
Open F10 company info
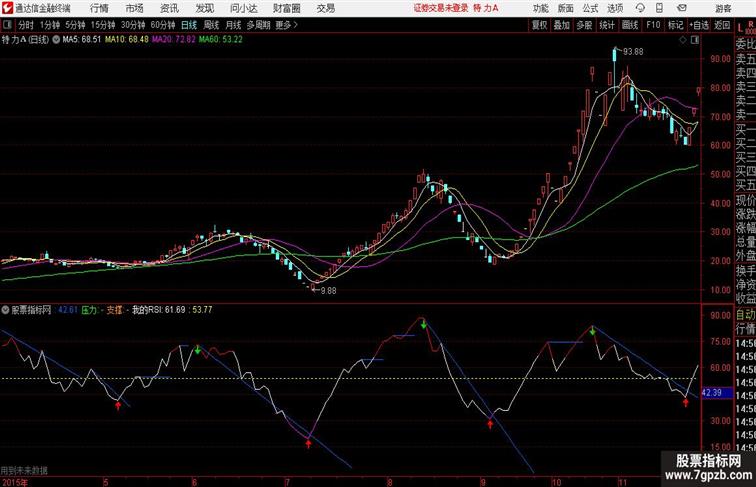coord(653,25)
